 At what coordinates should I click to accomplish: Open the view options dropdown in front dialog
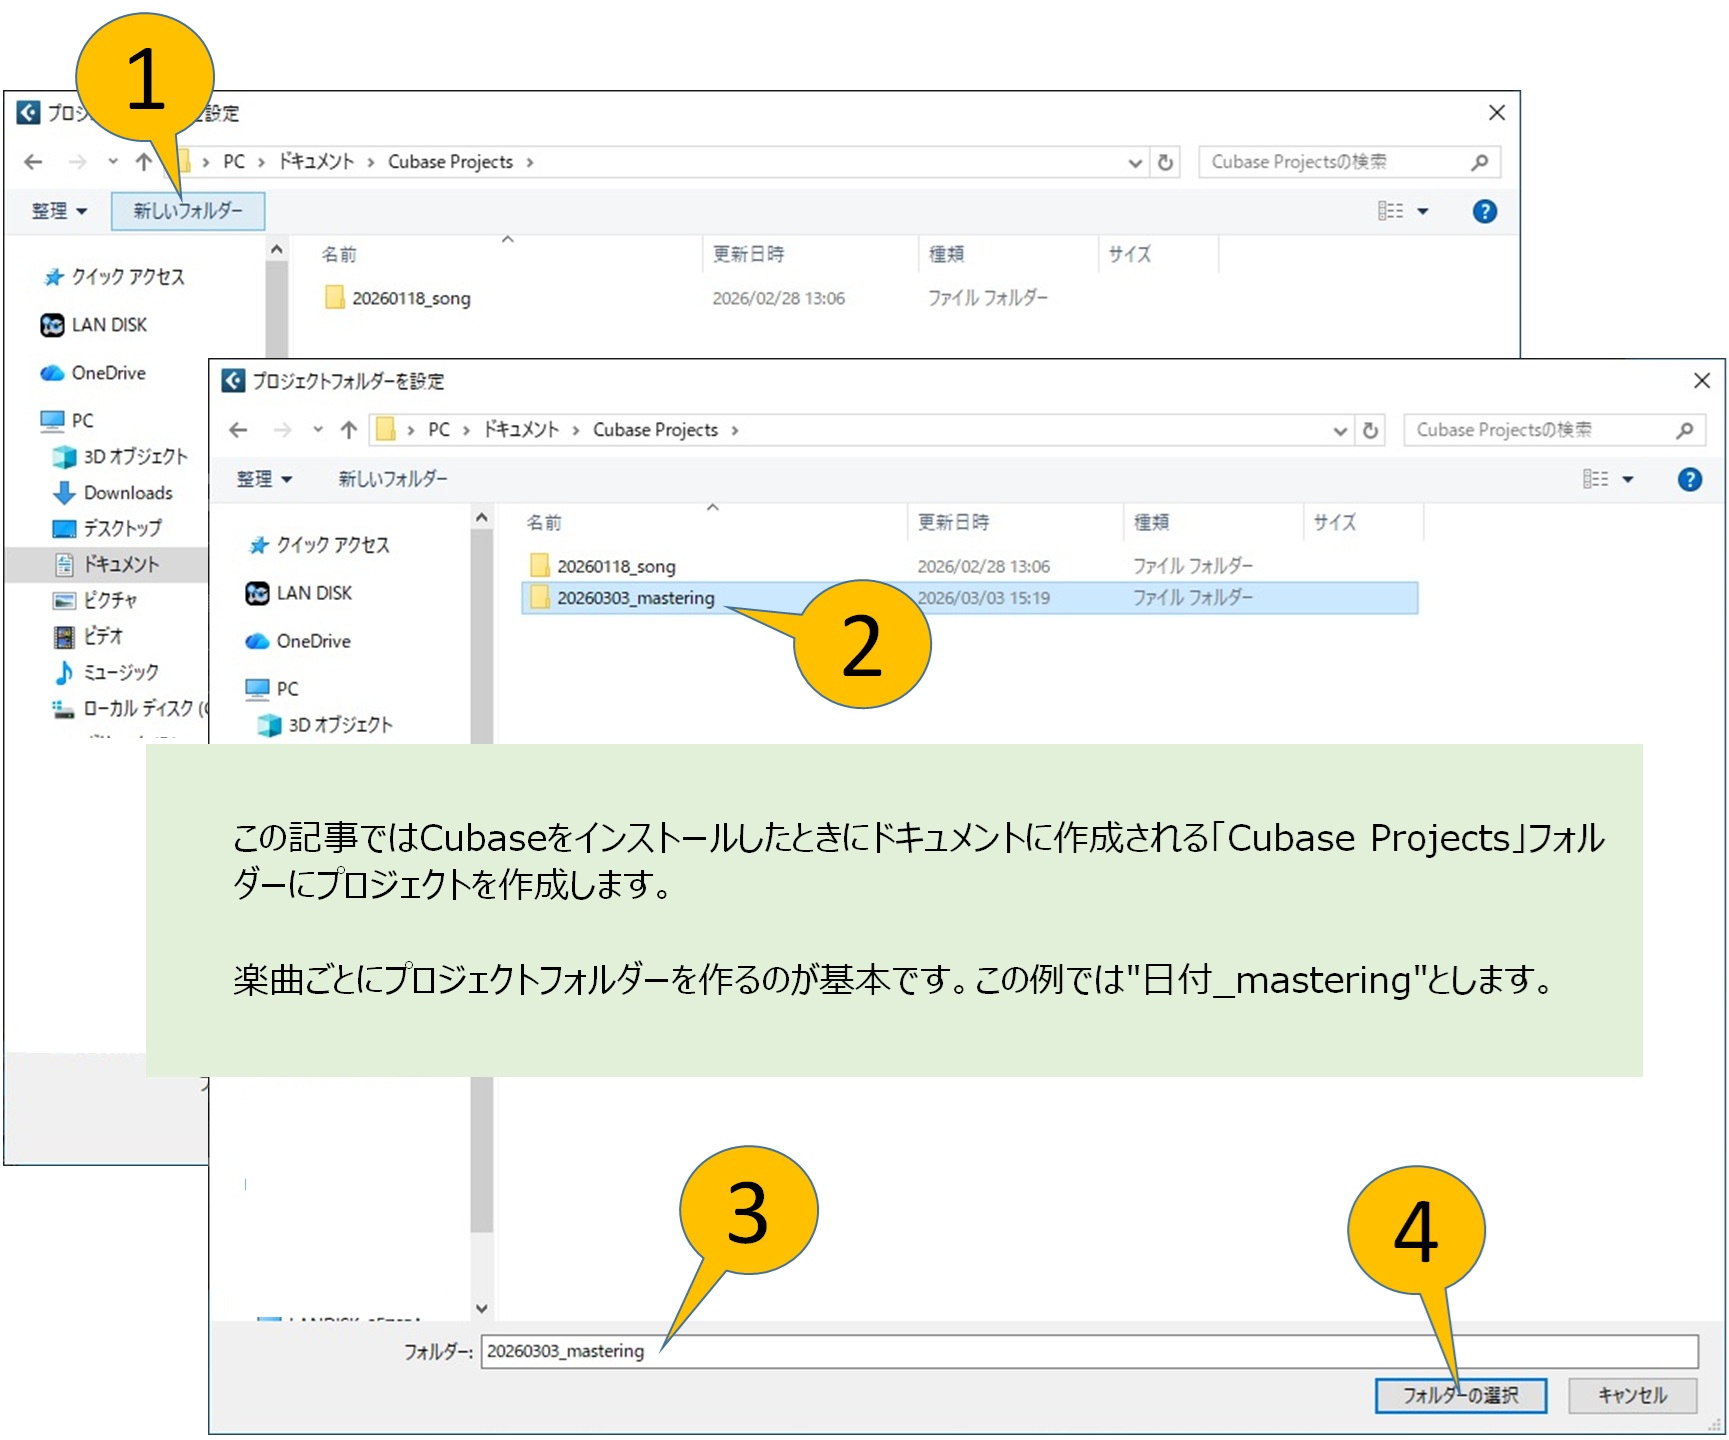[1627, 480]
